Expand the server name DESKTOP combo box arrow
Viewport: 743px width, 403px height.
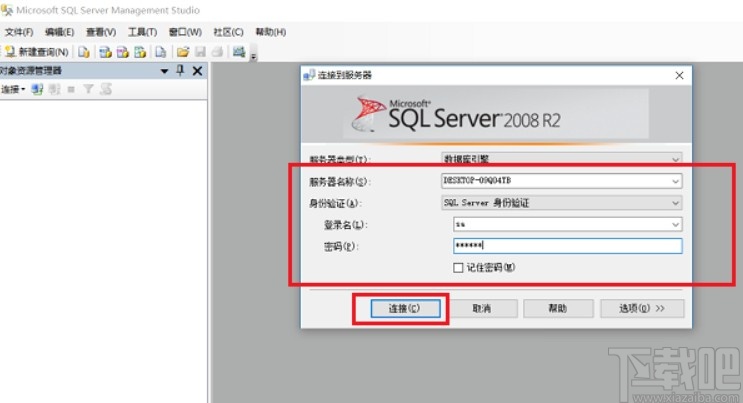click(x=676, y=181)
